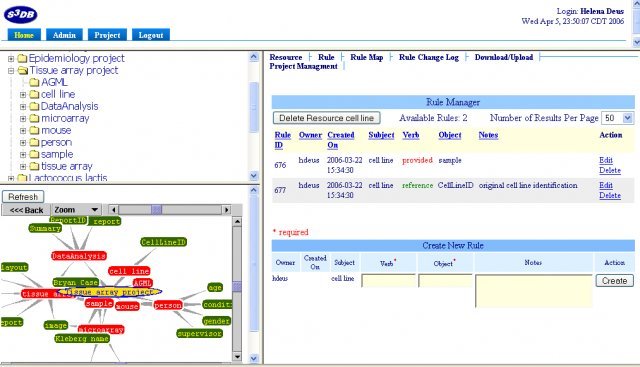Image resolution: width=640 pixels, height=367 pixels.
Task: Open the Rule menu item
Action: pyautogui.click(x=326, y=57)
